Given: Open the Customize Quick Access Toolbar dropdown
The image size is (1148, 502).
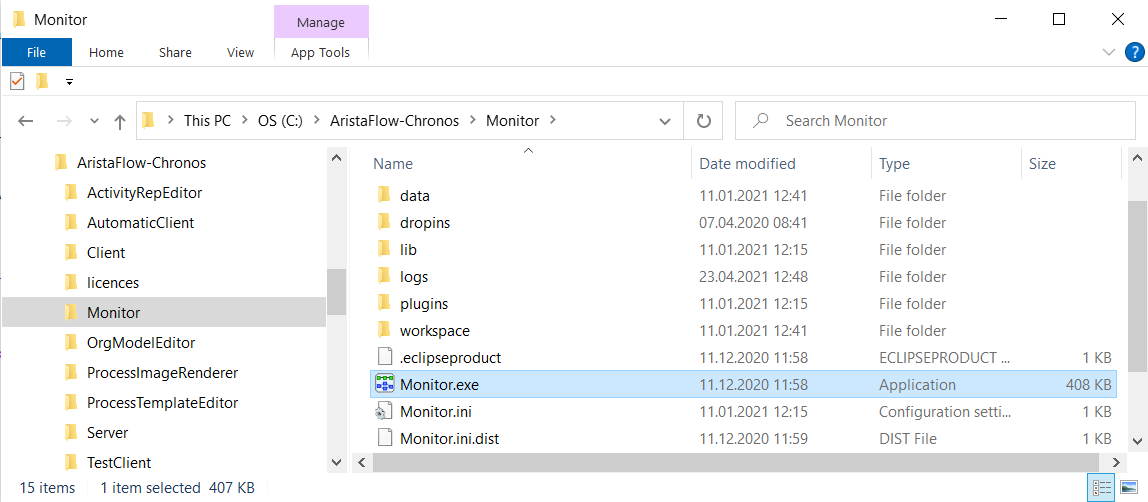Looking at the screenshot, I should tap(69, 82).
